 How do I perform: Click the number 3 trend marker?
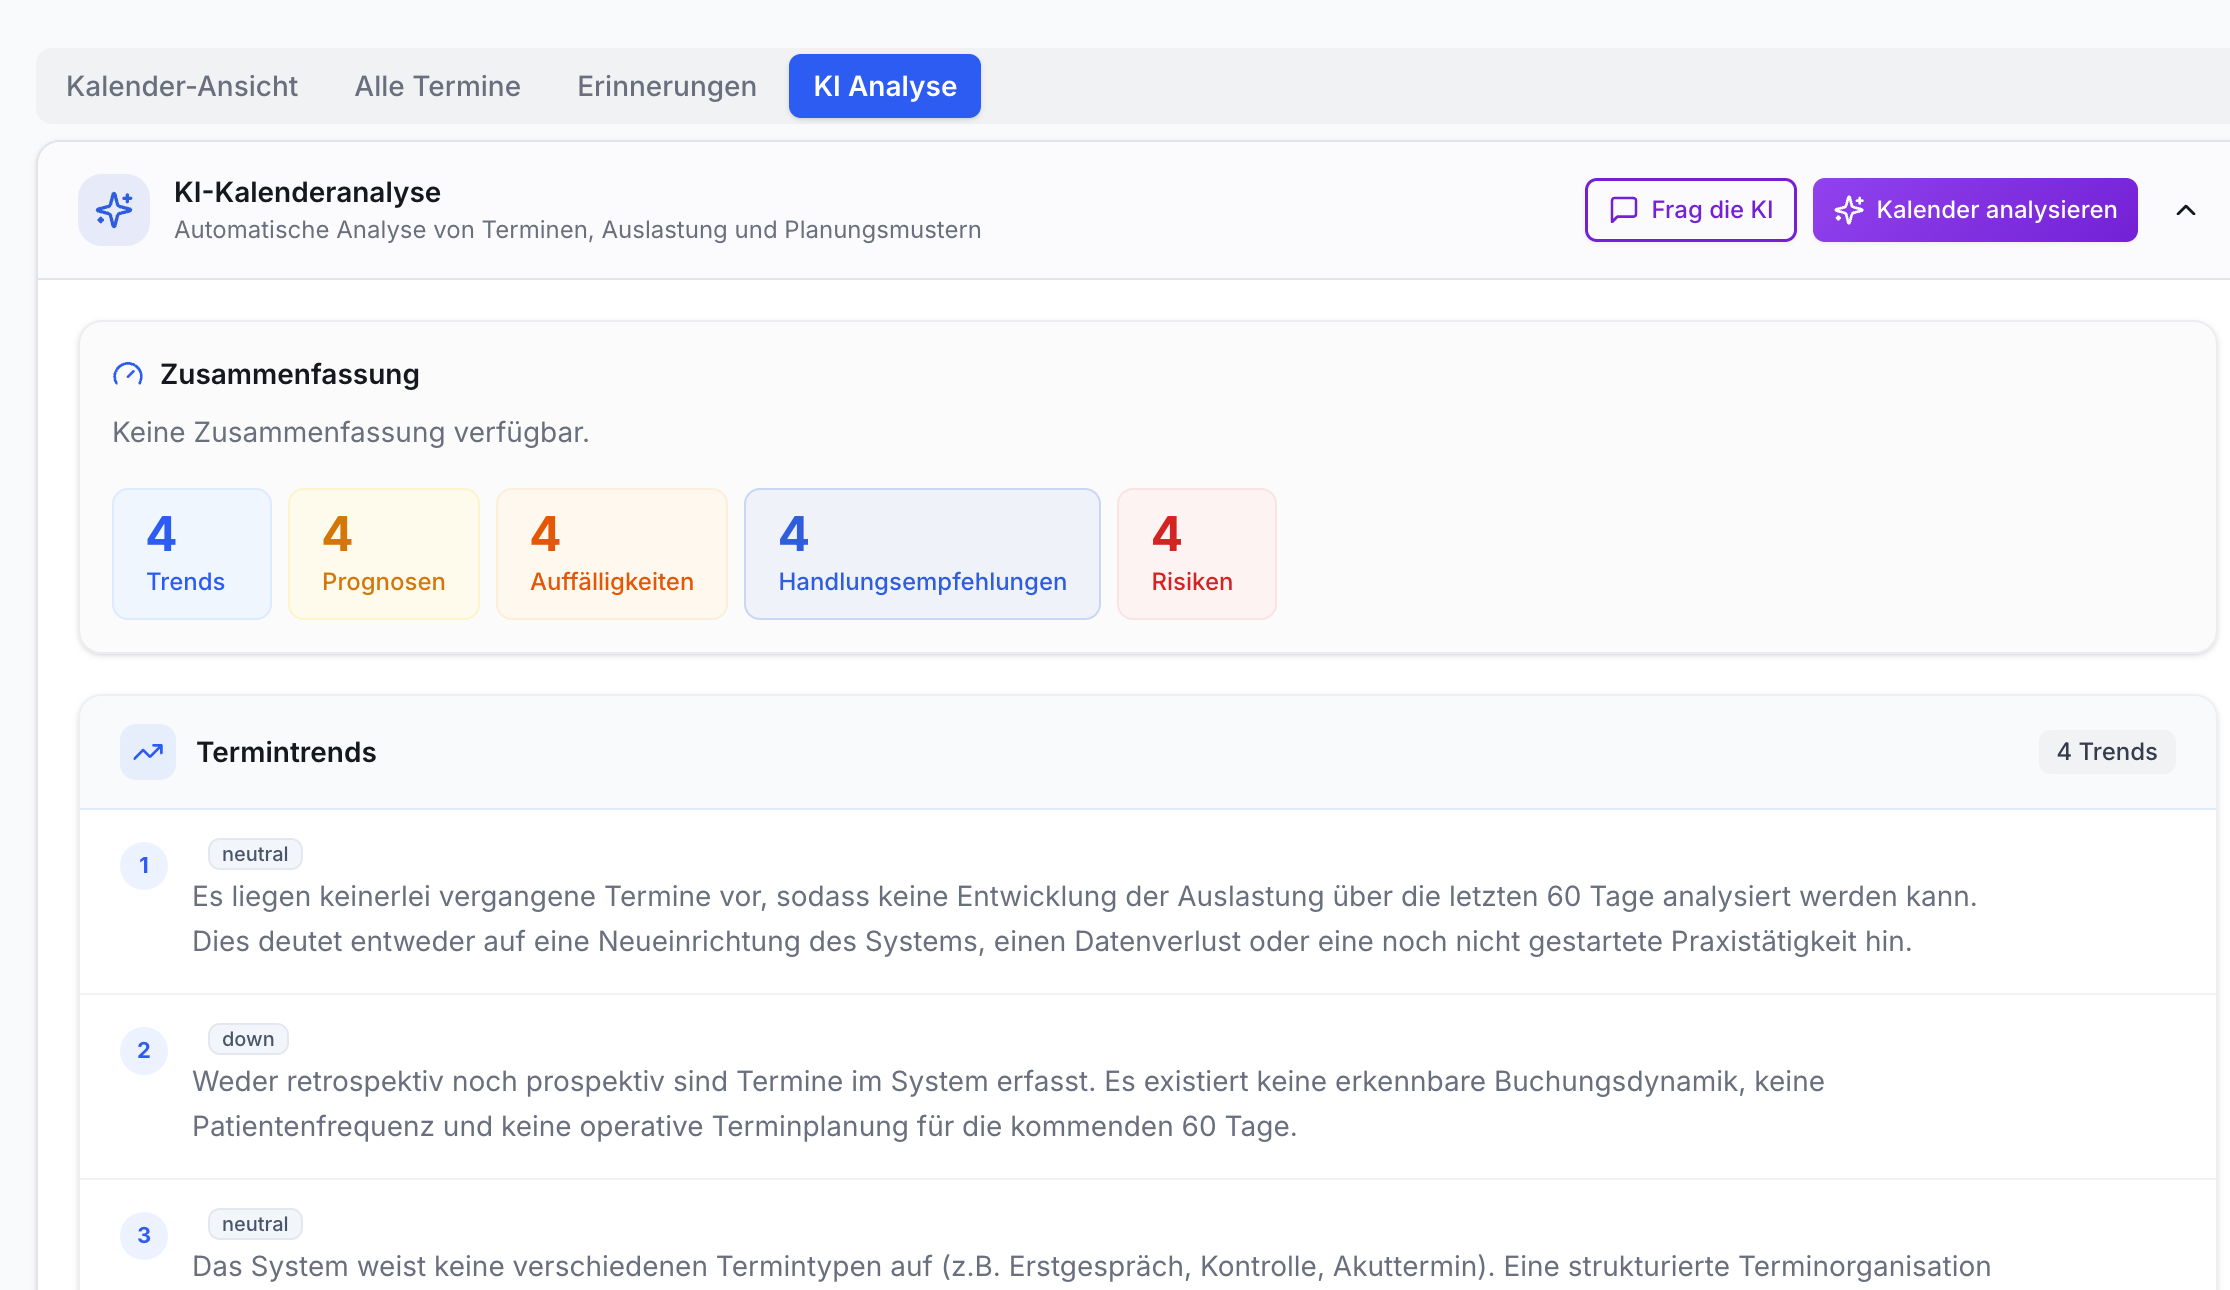pos(144,1235)
